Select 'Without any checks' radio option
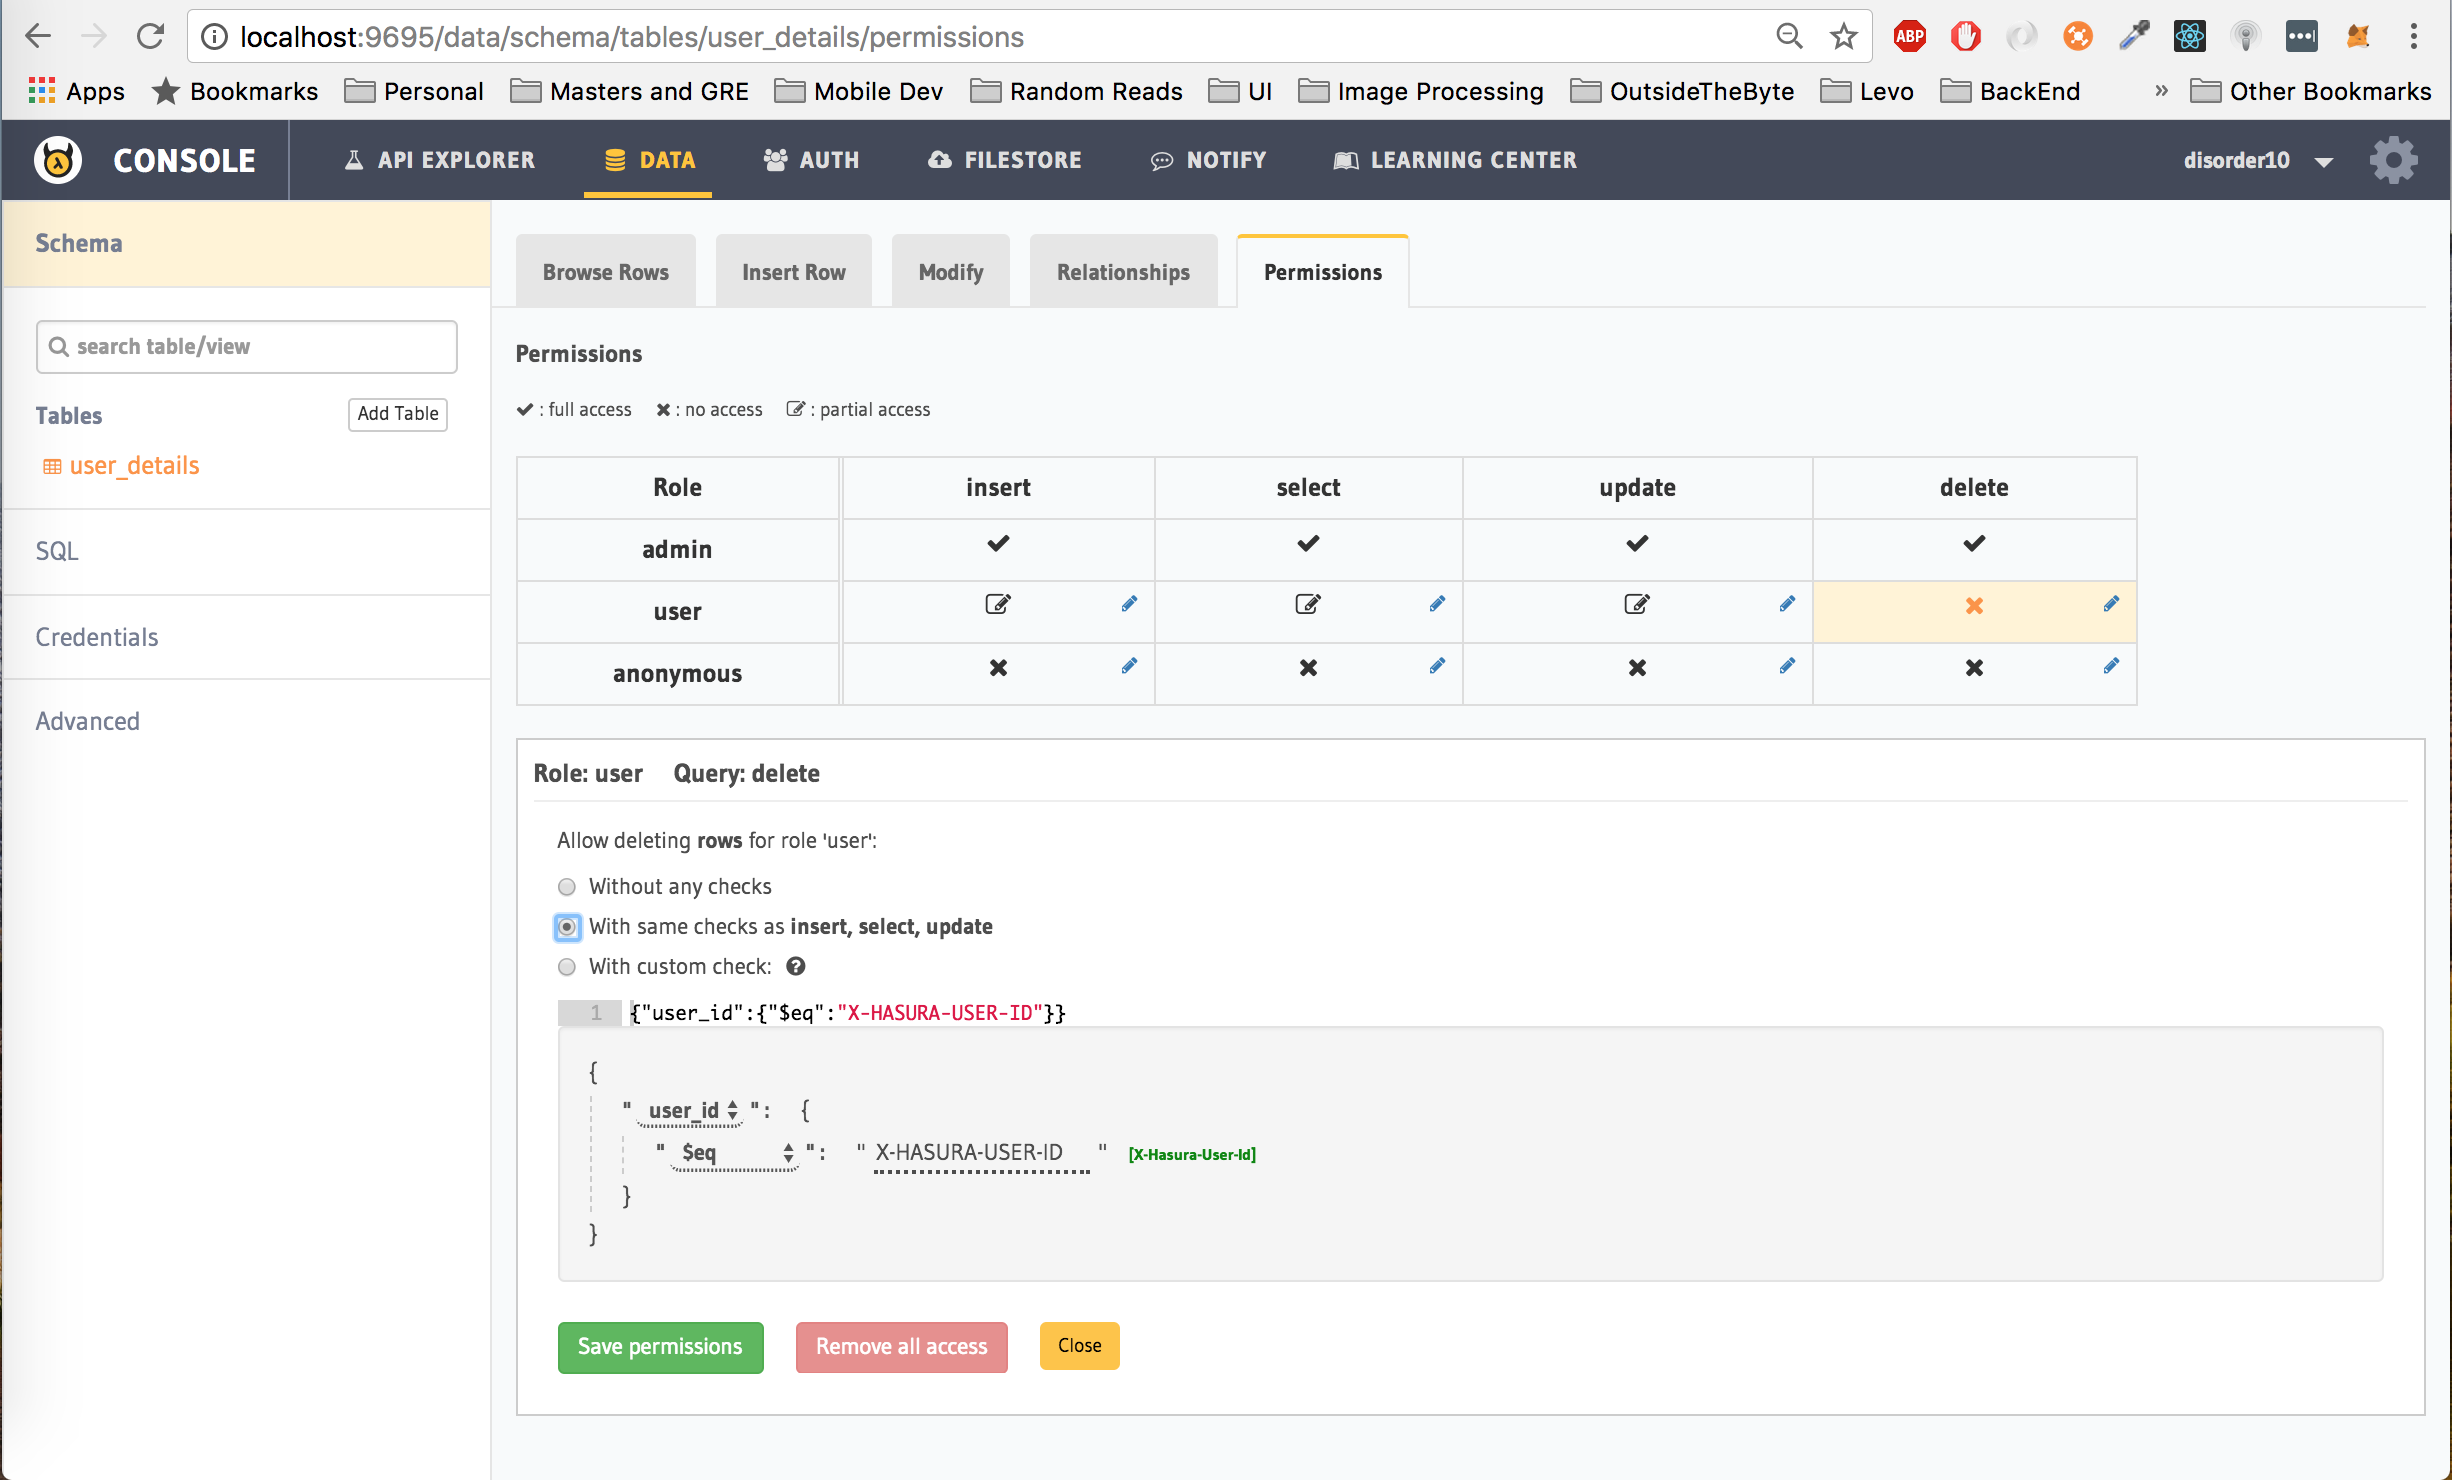 click(567, 887)
